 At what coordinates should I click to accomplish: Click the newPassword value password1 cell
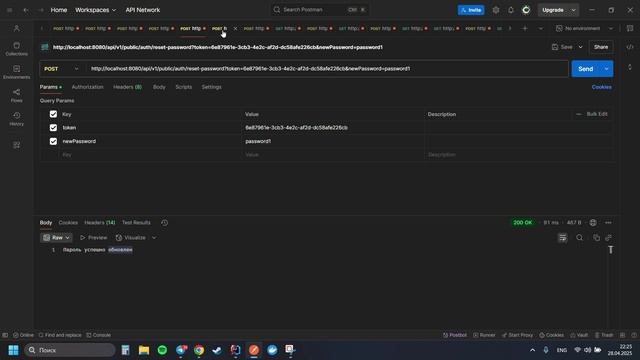click(x=333, y=141)
